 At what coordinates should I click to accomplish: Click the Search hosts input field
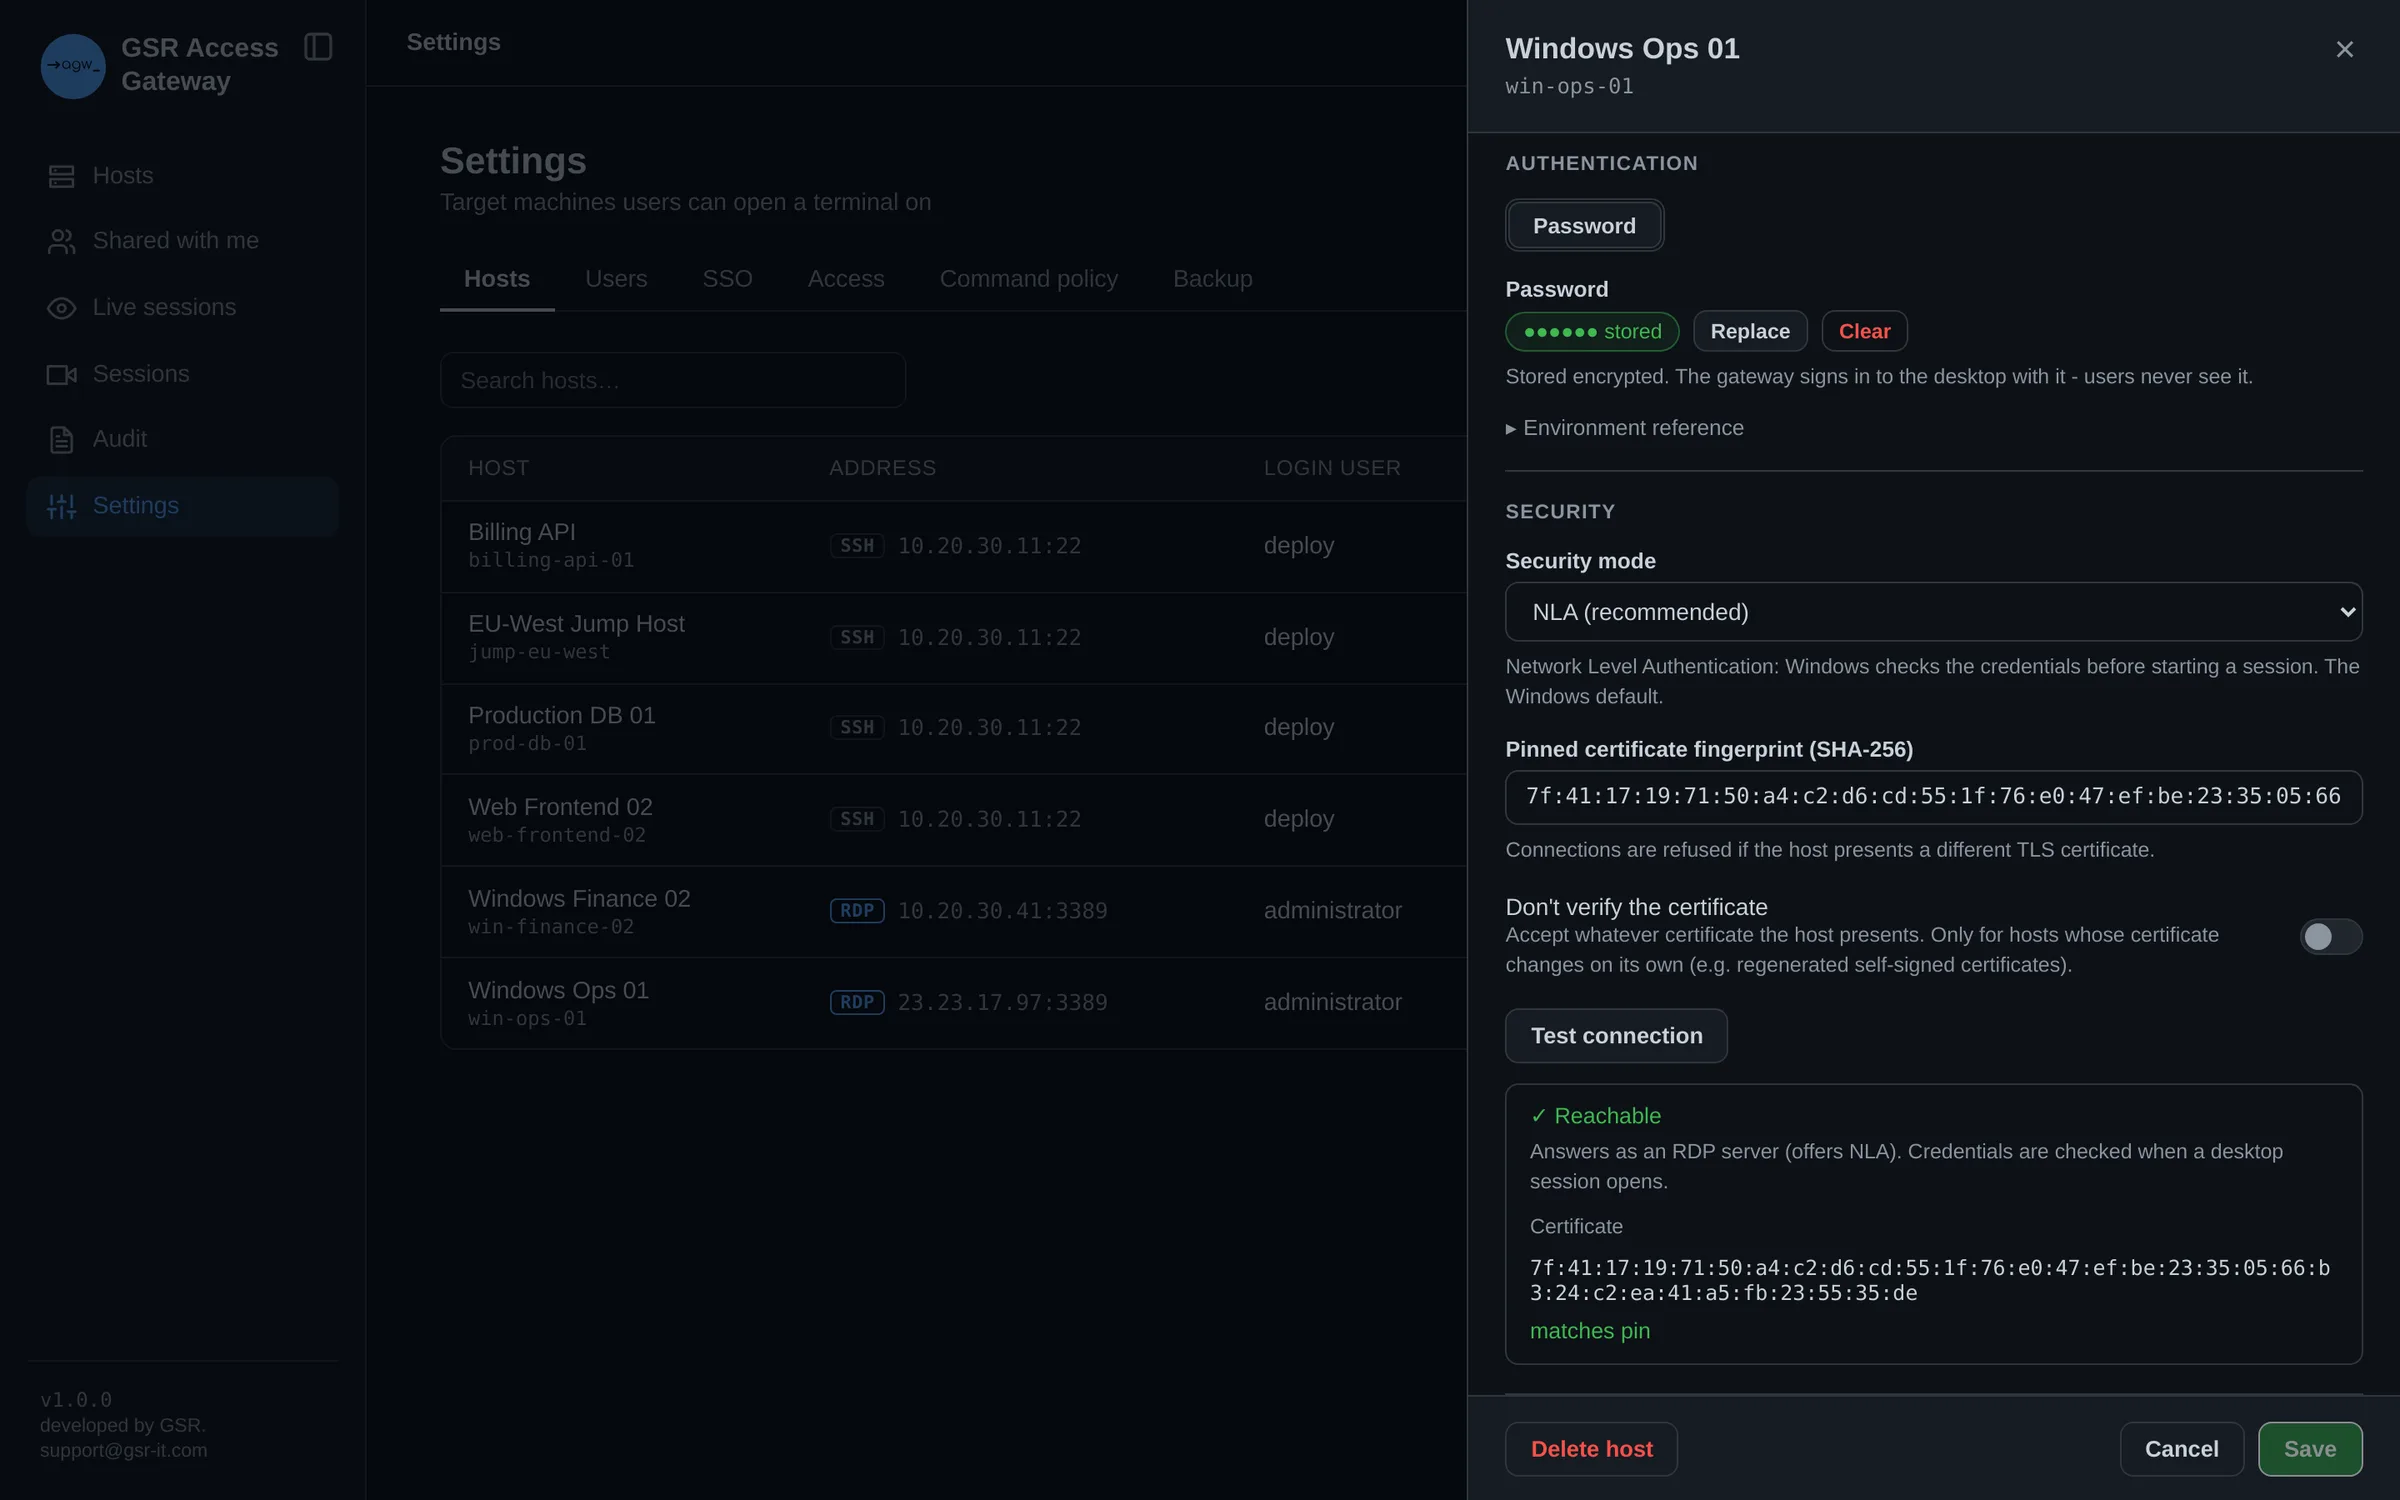[x=673, y=380]
